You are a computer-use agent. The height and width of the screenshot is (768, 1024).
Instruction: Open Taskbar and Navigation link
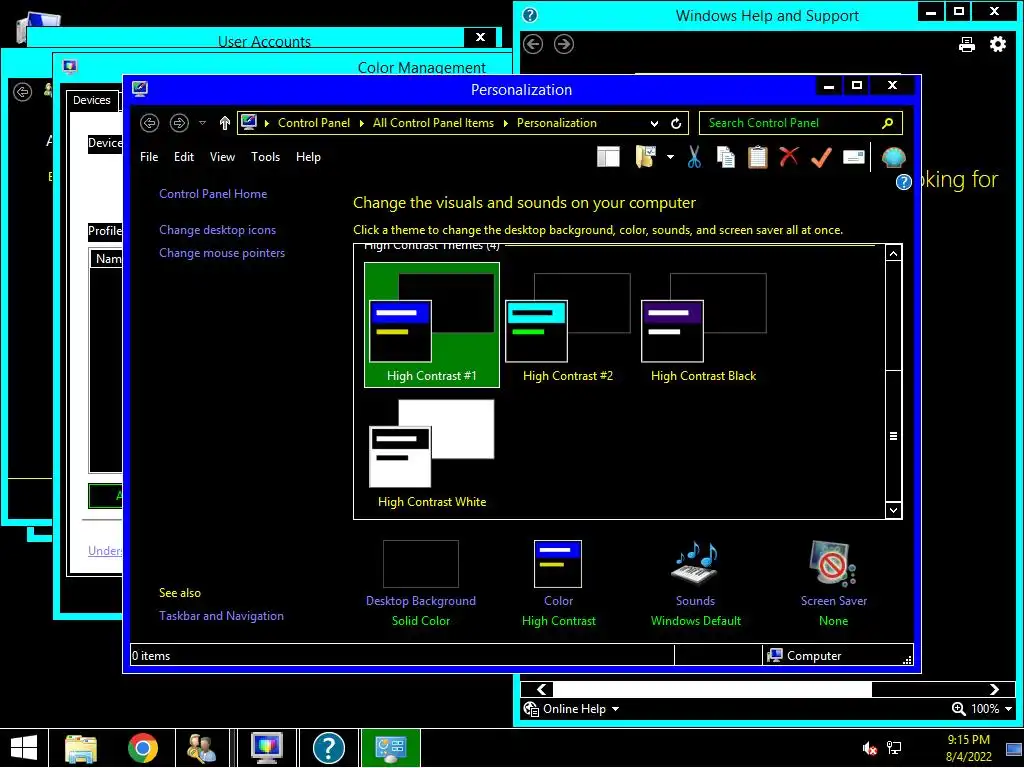coord(221,616)
